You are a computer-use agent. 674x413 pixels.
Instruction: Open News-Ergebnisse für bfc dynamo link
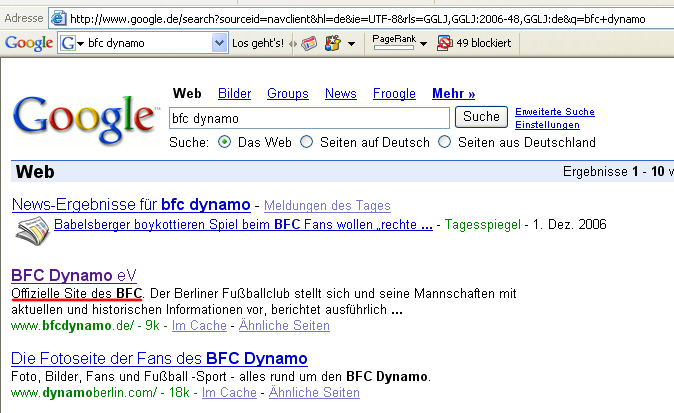pyautogui.click(x=131, y=205)
